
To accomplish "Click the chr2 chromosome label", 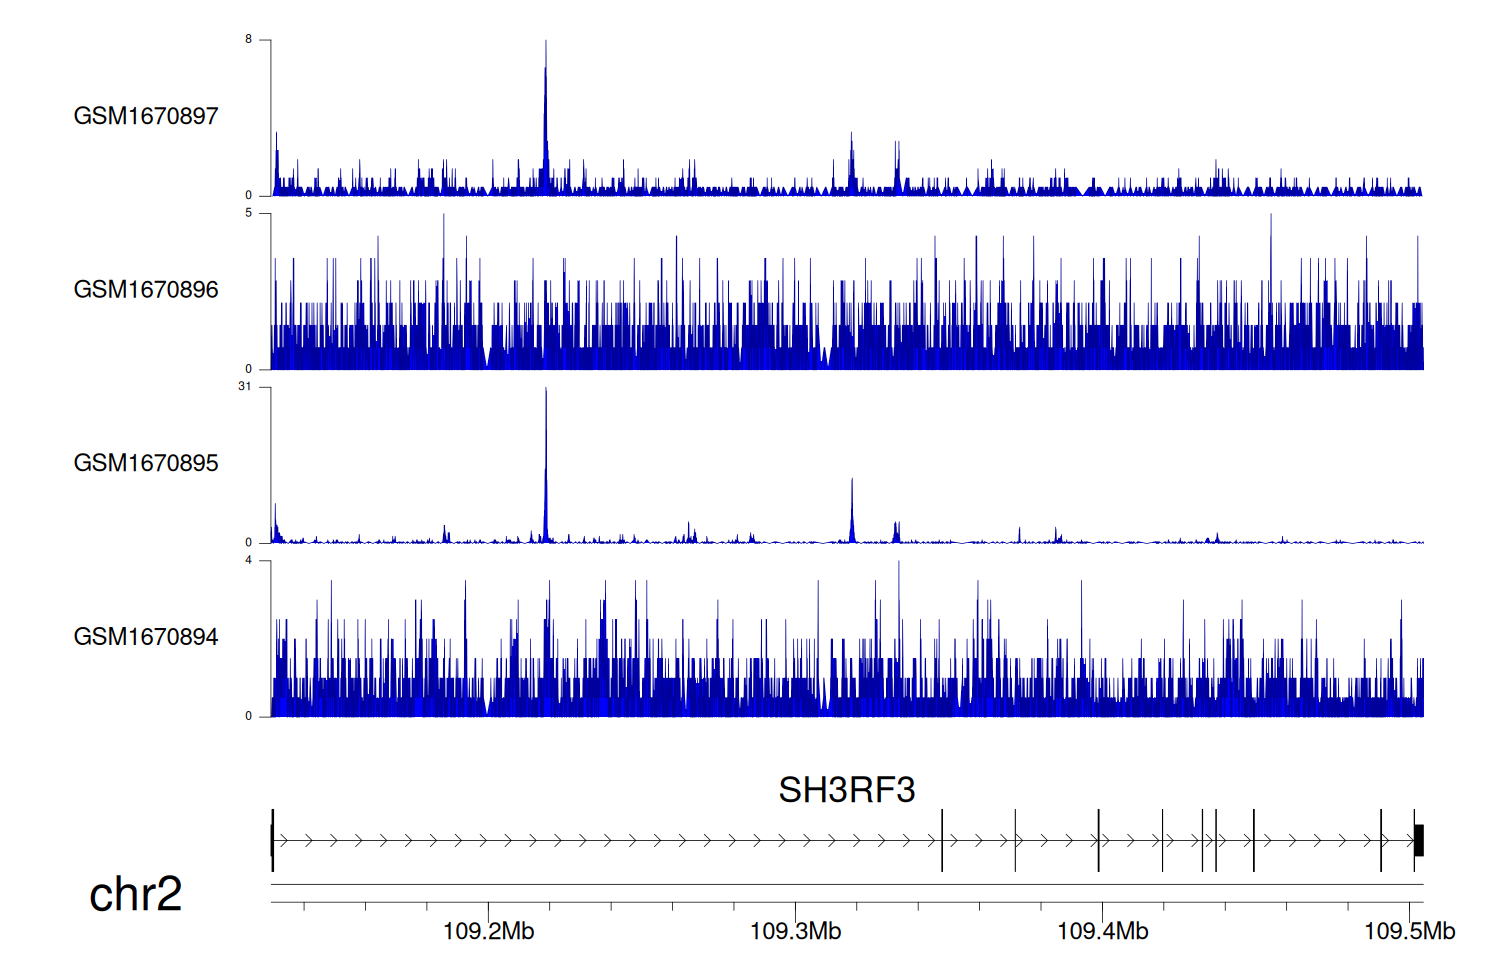I will click(x=135, y=894).
